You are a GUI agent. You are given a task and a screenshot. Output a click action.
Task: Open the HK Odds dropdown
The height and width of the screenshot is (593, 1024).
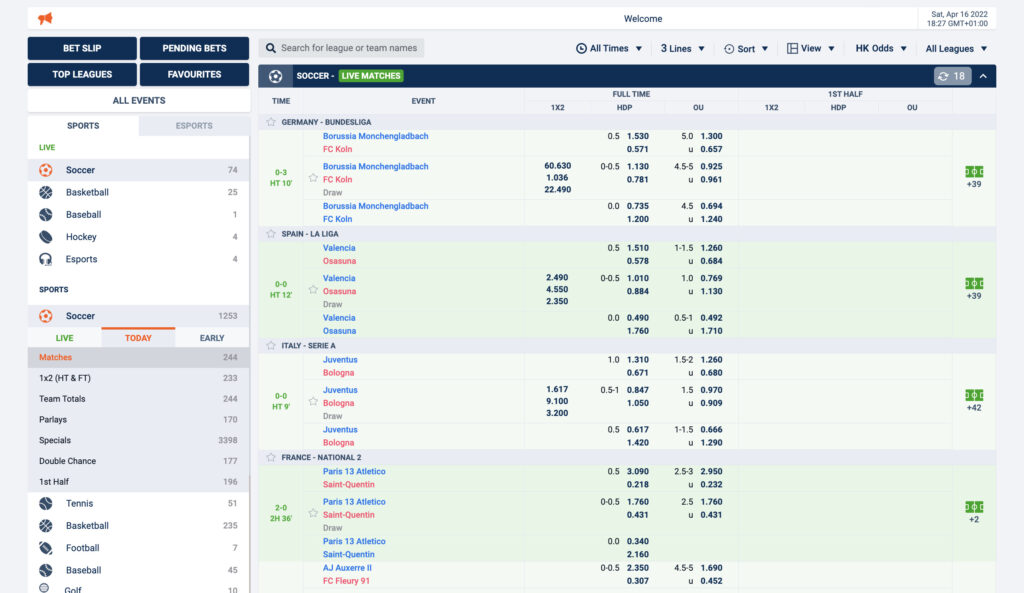pyautogui.click(x=880, y=48)
